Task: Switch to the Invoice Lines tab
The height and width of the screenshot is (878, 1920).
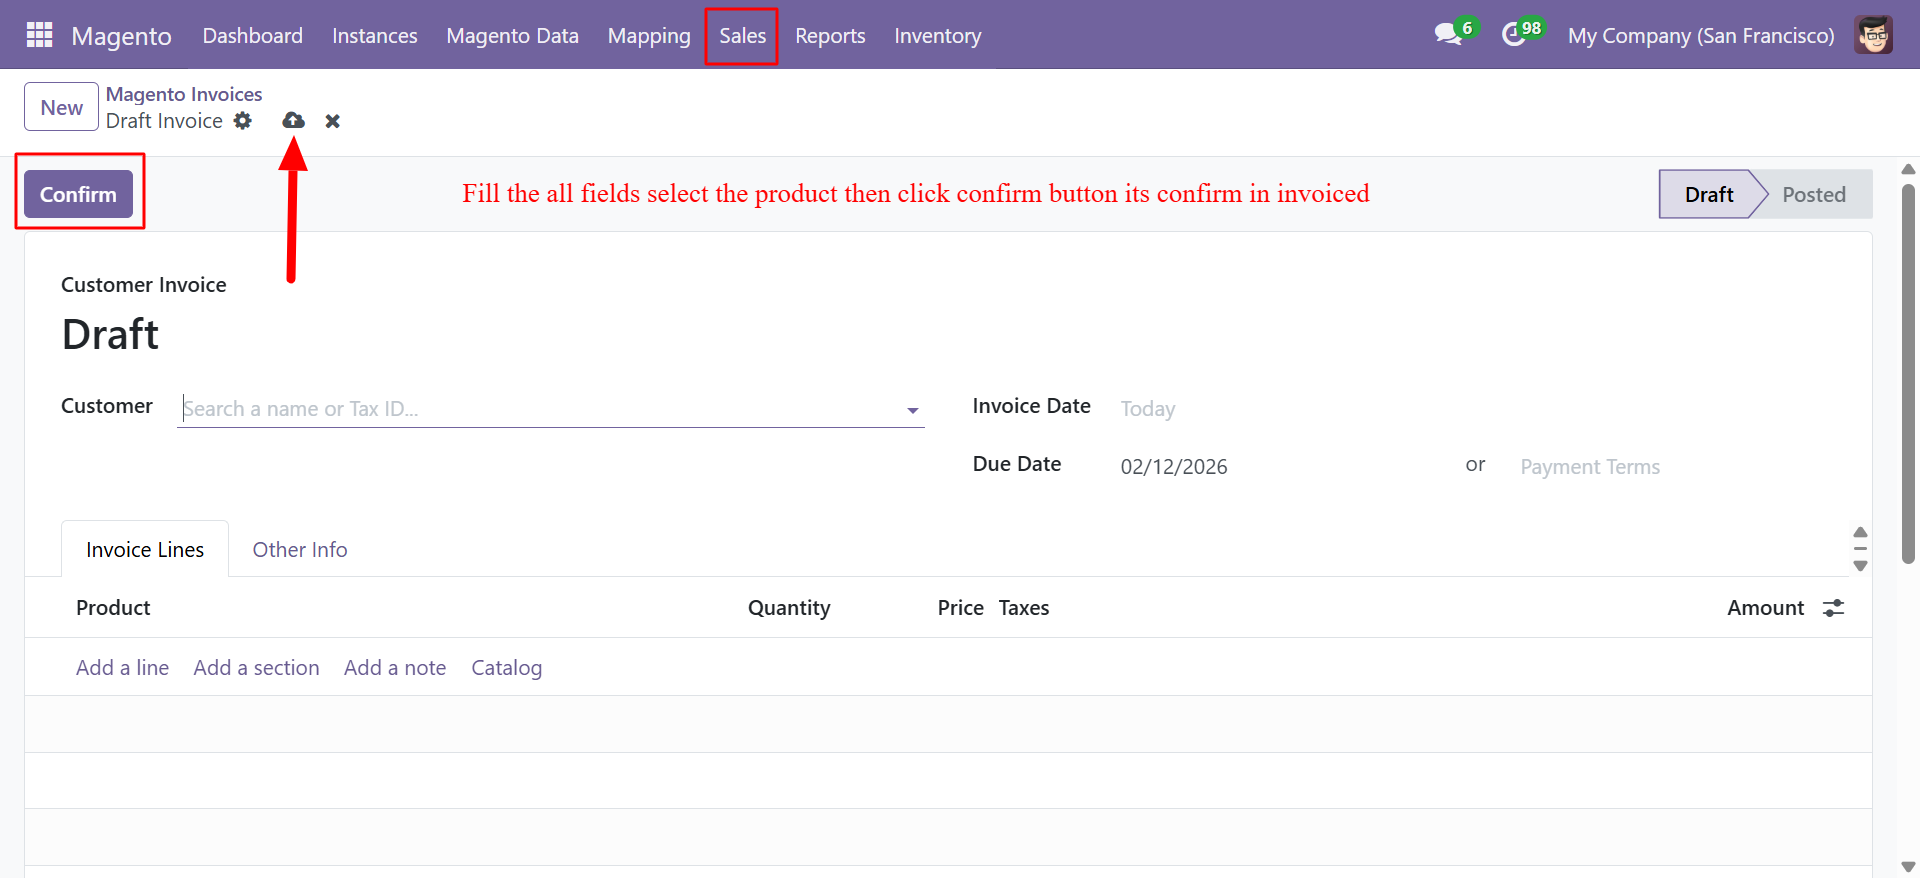Action: [x=145, y=549]
